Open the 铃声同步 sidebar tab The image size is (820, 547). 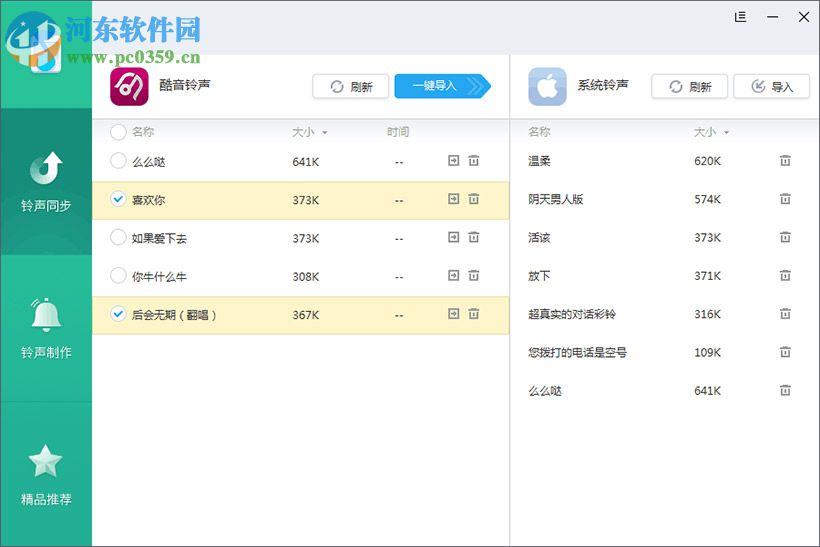(46, 181)
